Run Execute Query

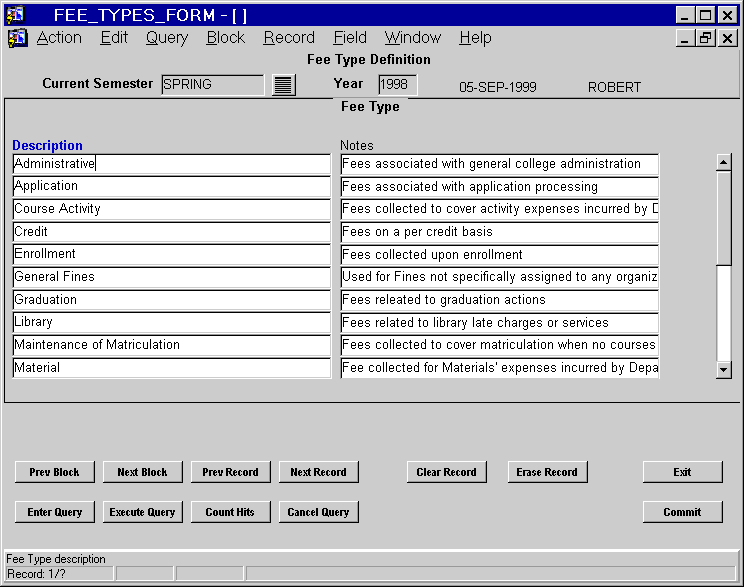tap(142, 512)
